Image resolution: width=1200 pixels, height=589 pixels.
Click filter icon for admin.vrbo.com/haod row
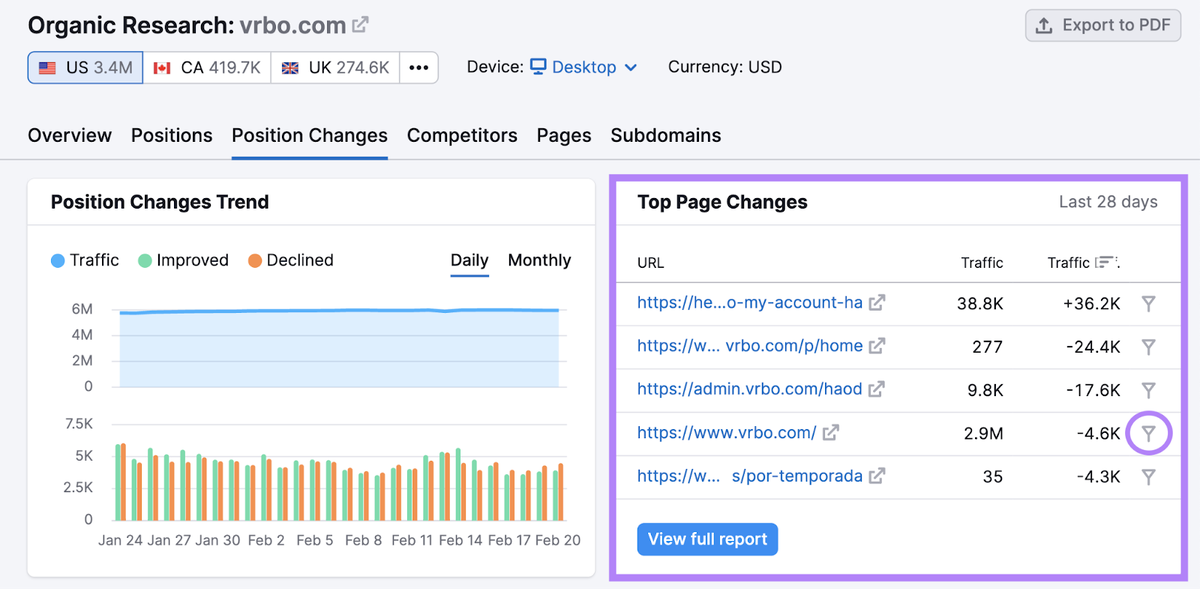[x=1149, y=390]
